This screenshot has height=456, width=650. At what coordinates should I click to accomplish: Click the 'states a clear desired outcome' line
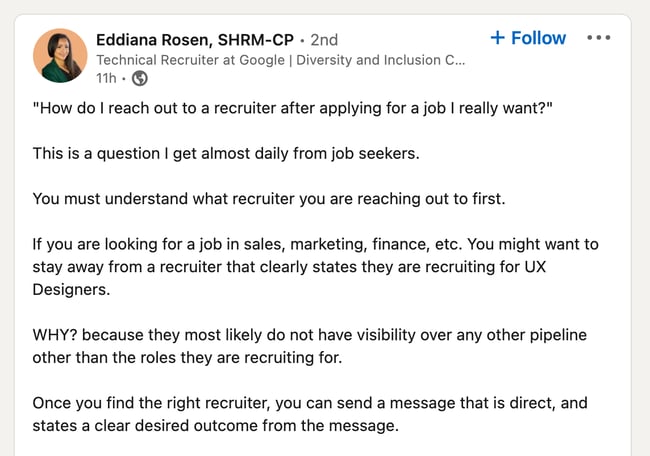(x=215, y=426)
